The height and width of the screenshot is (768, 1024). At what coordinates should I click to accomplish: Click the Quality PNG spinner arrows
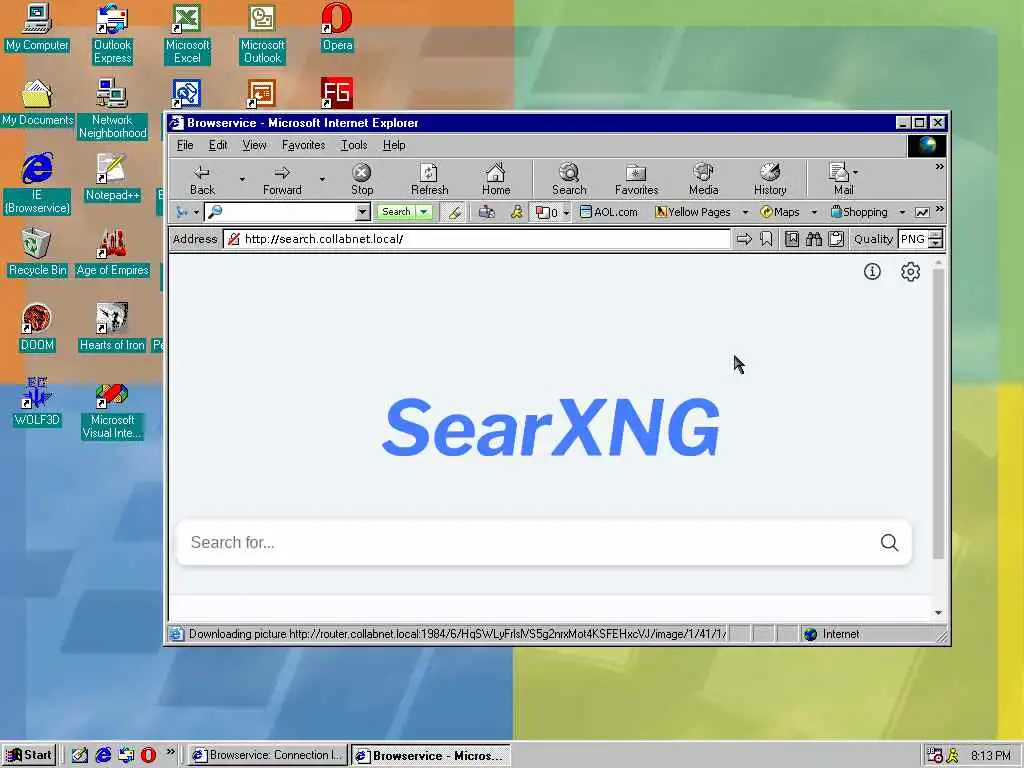(x=935, y=240)
